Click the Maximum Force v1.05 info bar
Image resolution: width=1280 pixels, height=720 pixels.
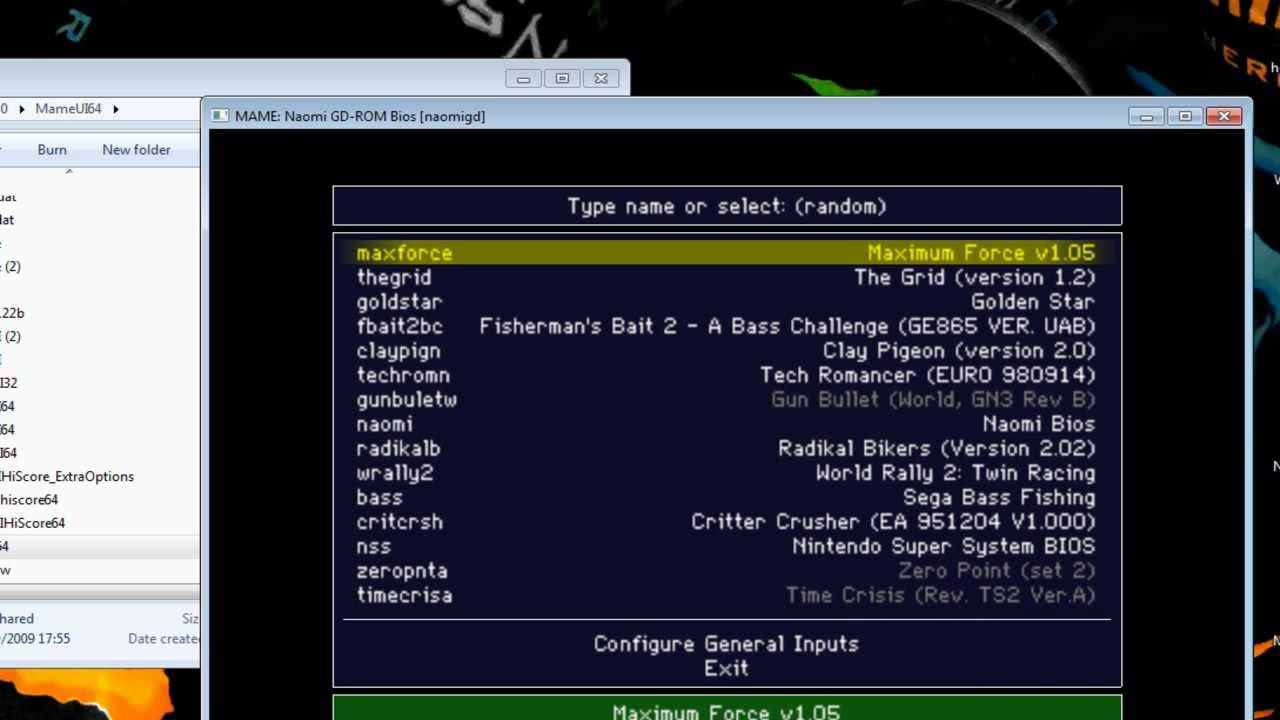coord(727,708)
